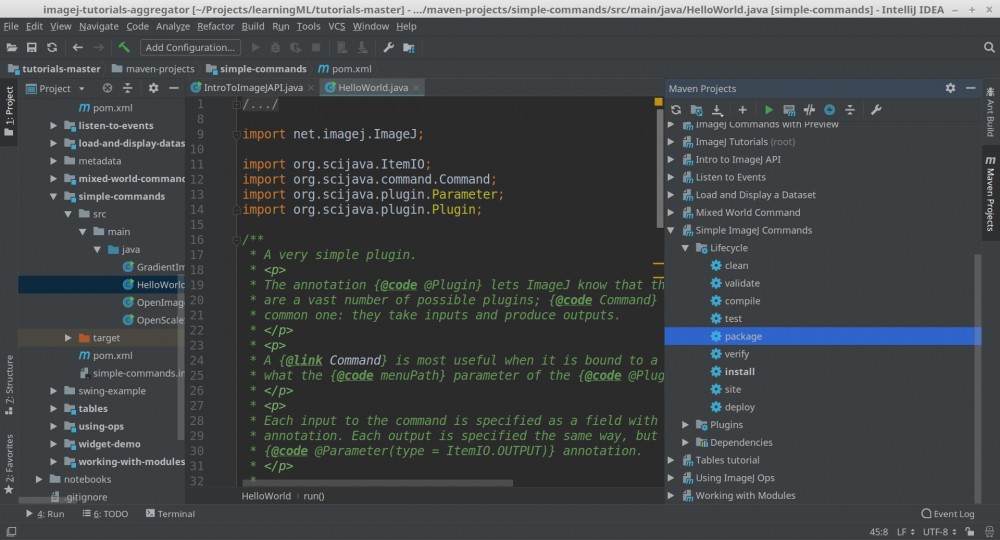
Task: Click Save All in main toolbar
Action: [32, 47]
